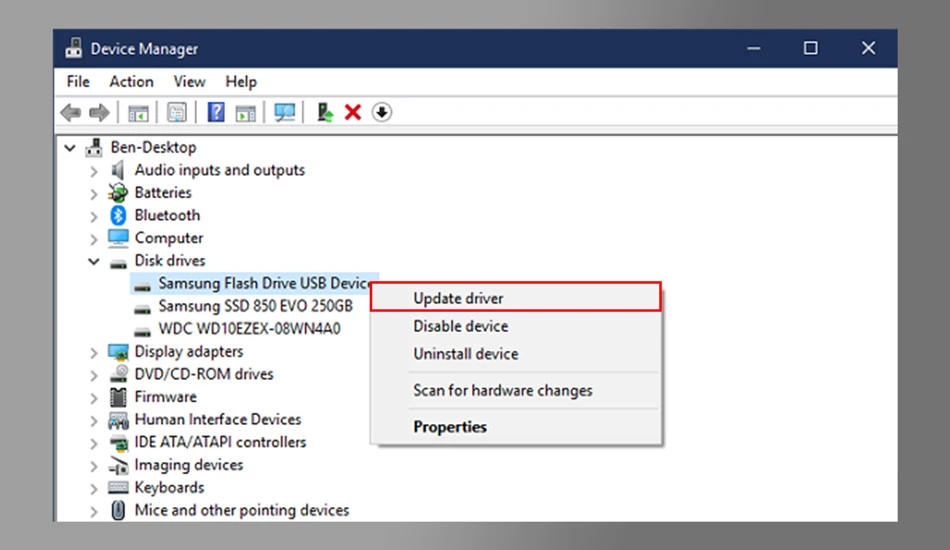Image resolution: width=950 pixels, height=550 pixels.
Task: Click the Forward arrow toolbar icon
Action: coord(99,113)
